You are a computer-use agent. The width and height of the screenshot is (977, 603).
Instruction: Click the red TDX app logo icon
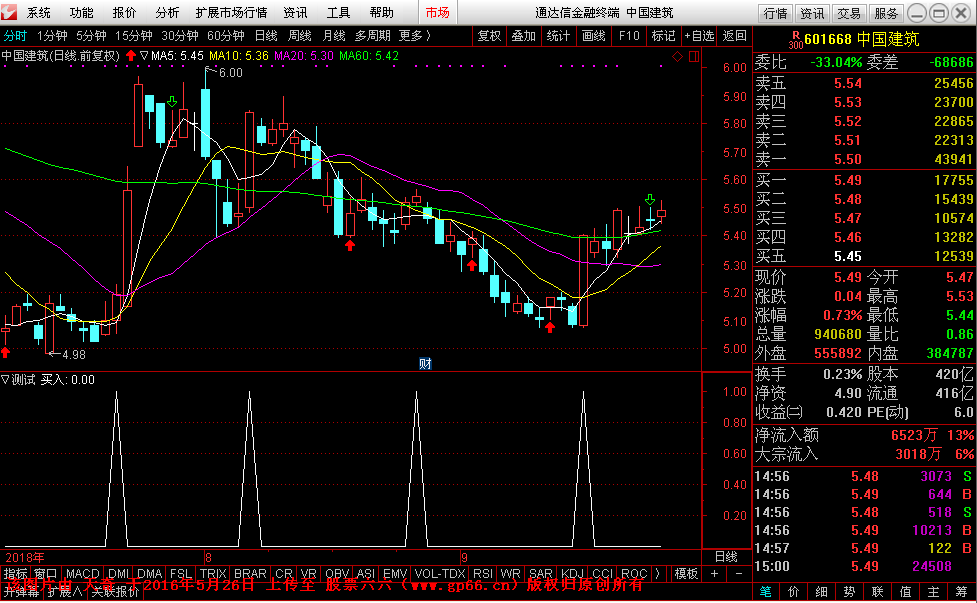click(11, 13)
